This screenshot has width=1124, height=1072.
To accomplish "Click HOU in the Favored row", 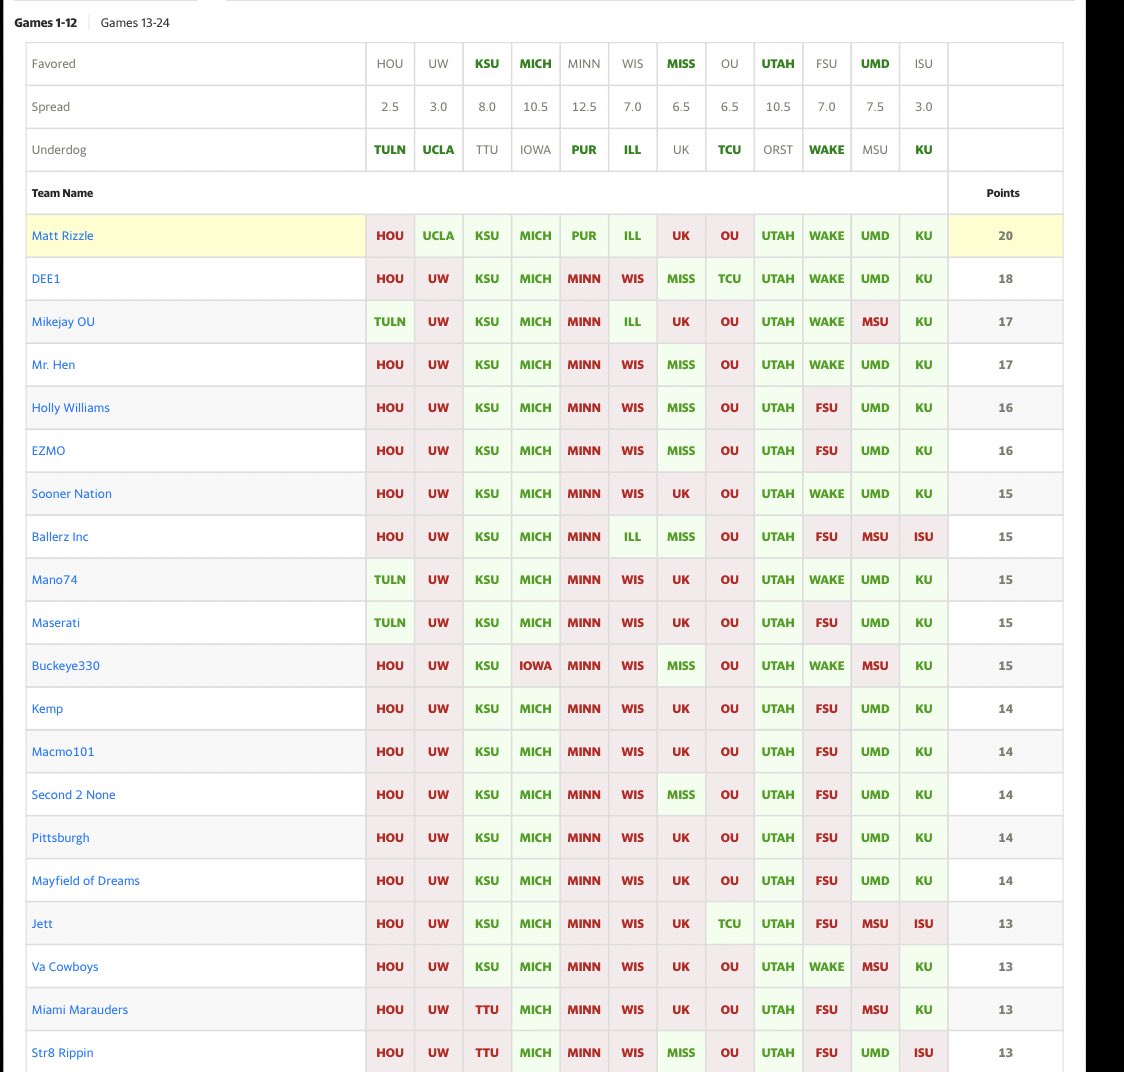I will [x=390, y=64].
